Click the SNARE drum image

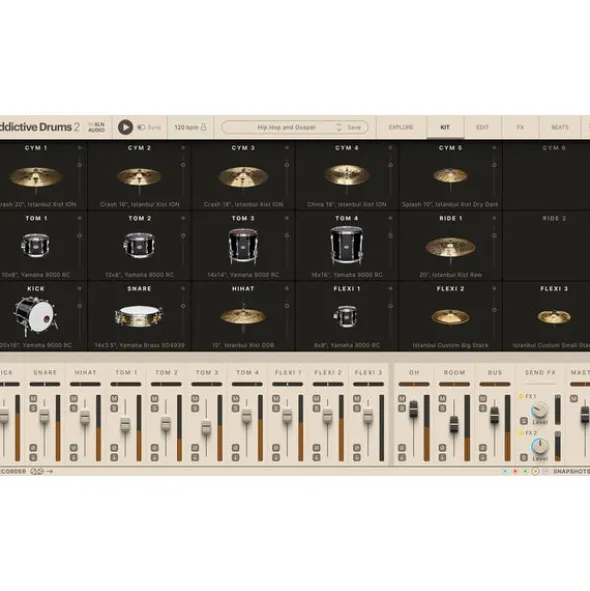coord(139,316)
